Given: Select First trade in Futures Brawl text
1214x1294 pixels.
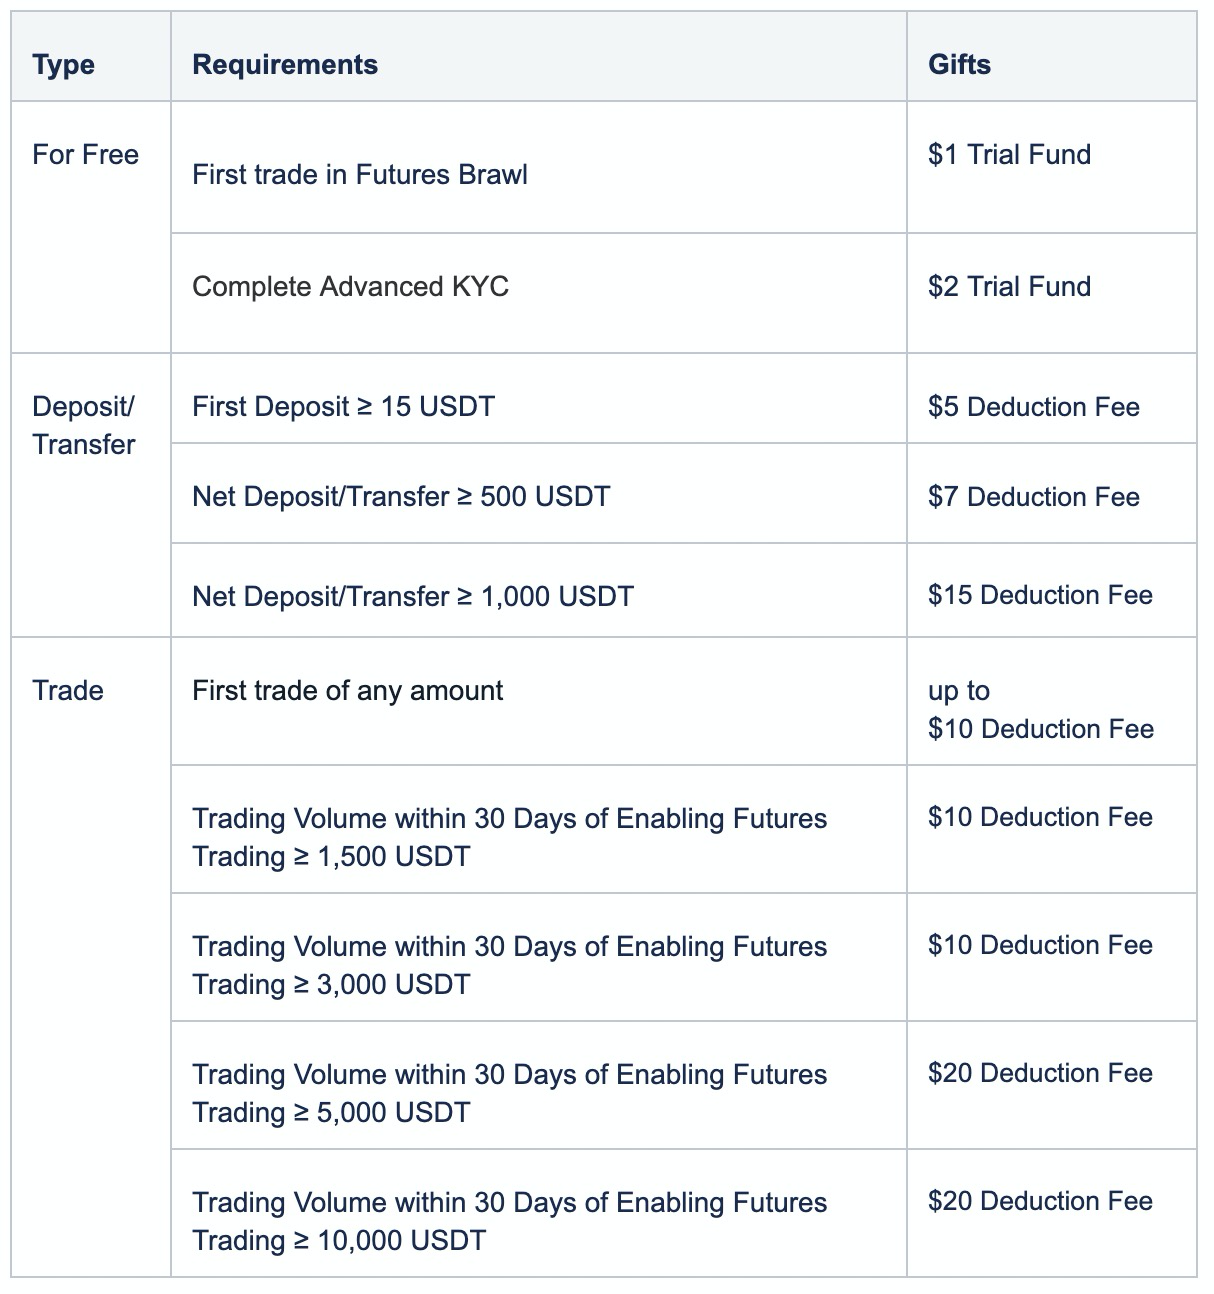Looking at the screenshot, I should 360,175.
